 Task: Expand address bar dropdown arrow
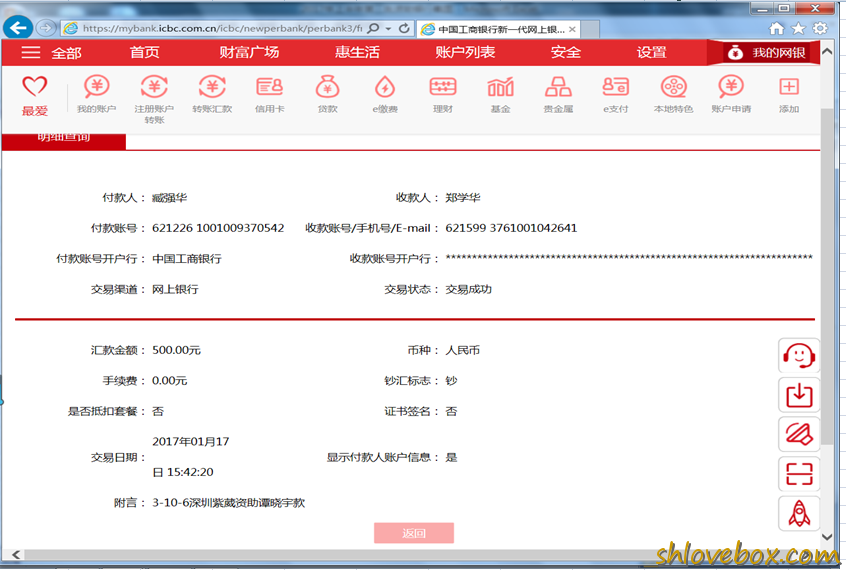point(388,29)
